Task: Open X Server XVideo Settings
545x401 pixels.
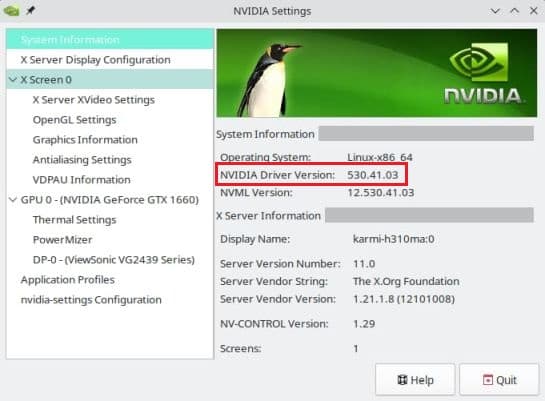Action: pos(93,100)
